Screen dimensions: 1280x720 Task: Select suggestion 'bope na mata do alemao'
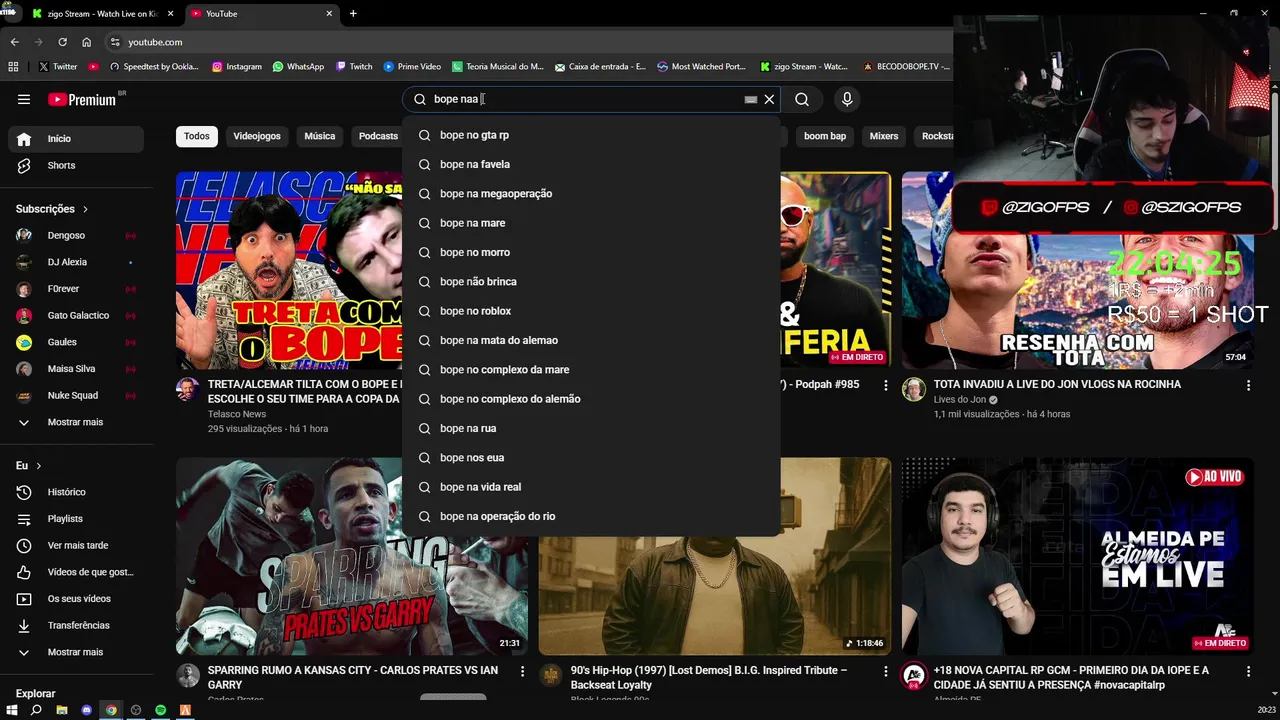point(591,340)
